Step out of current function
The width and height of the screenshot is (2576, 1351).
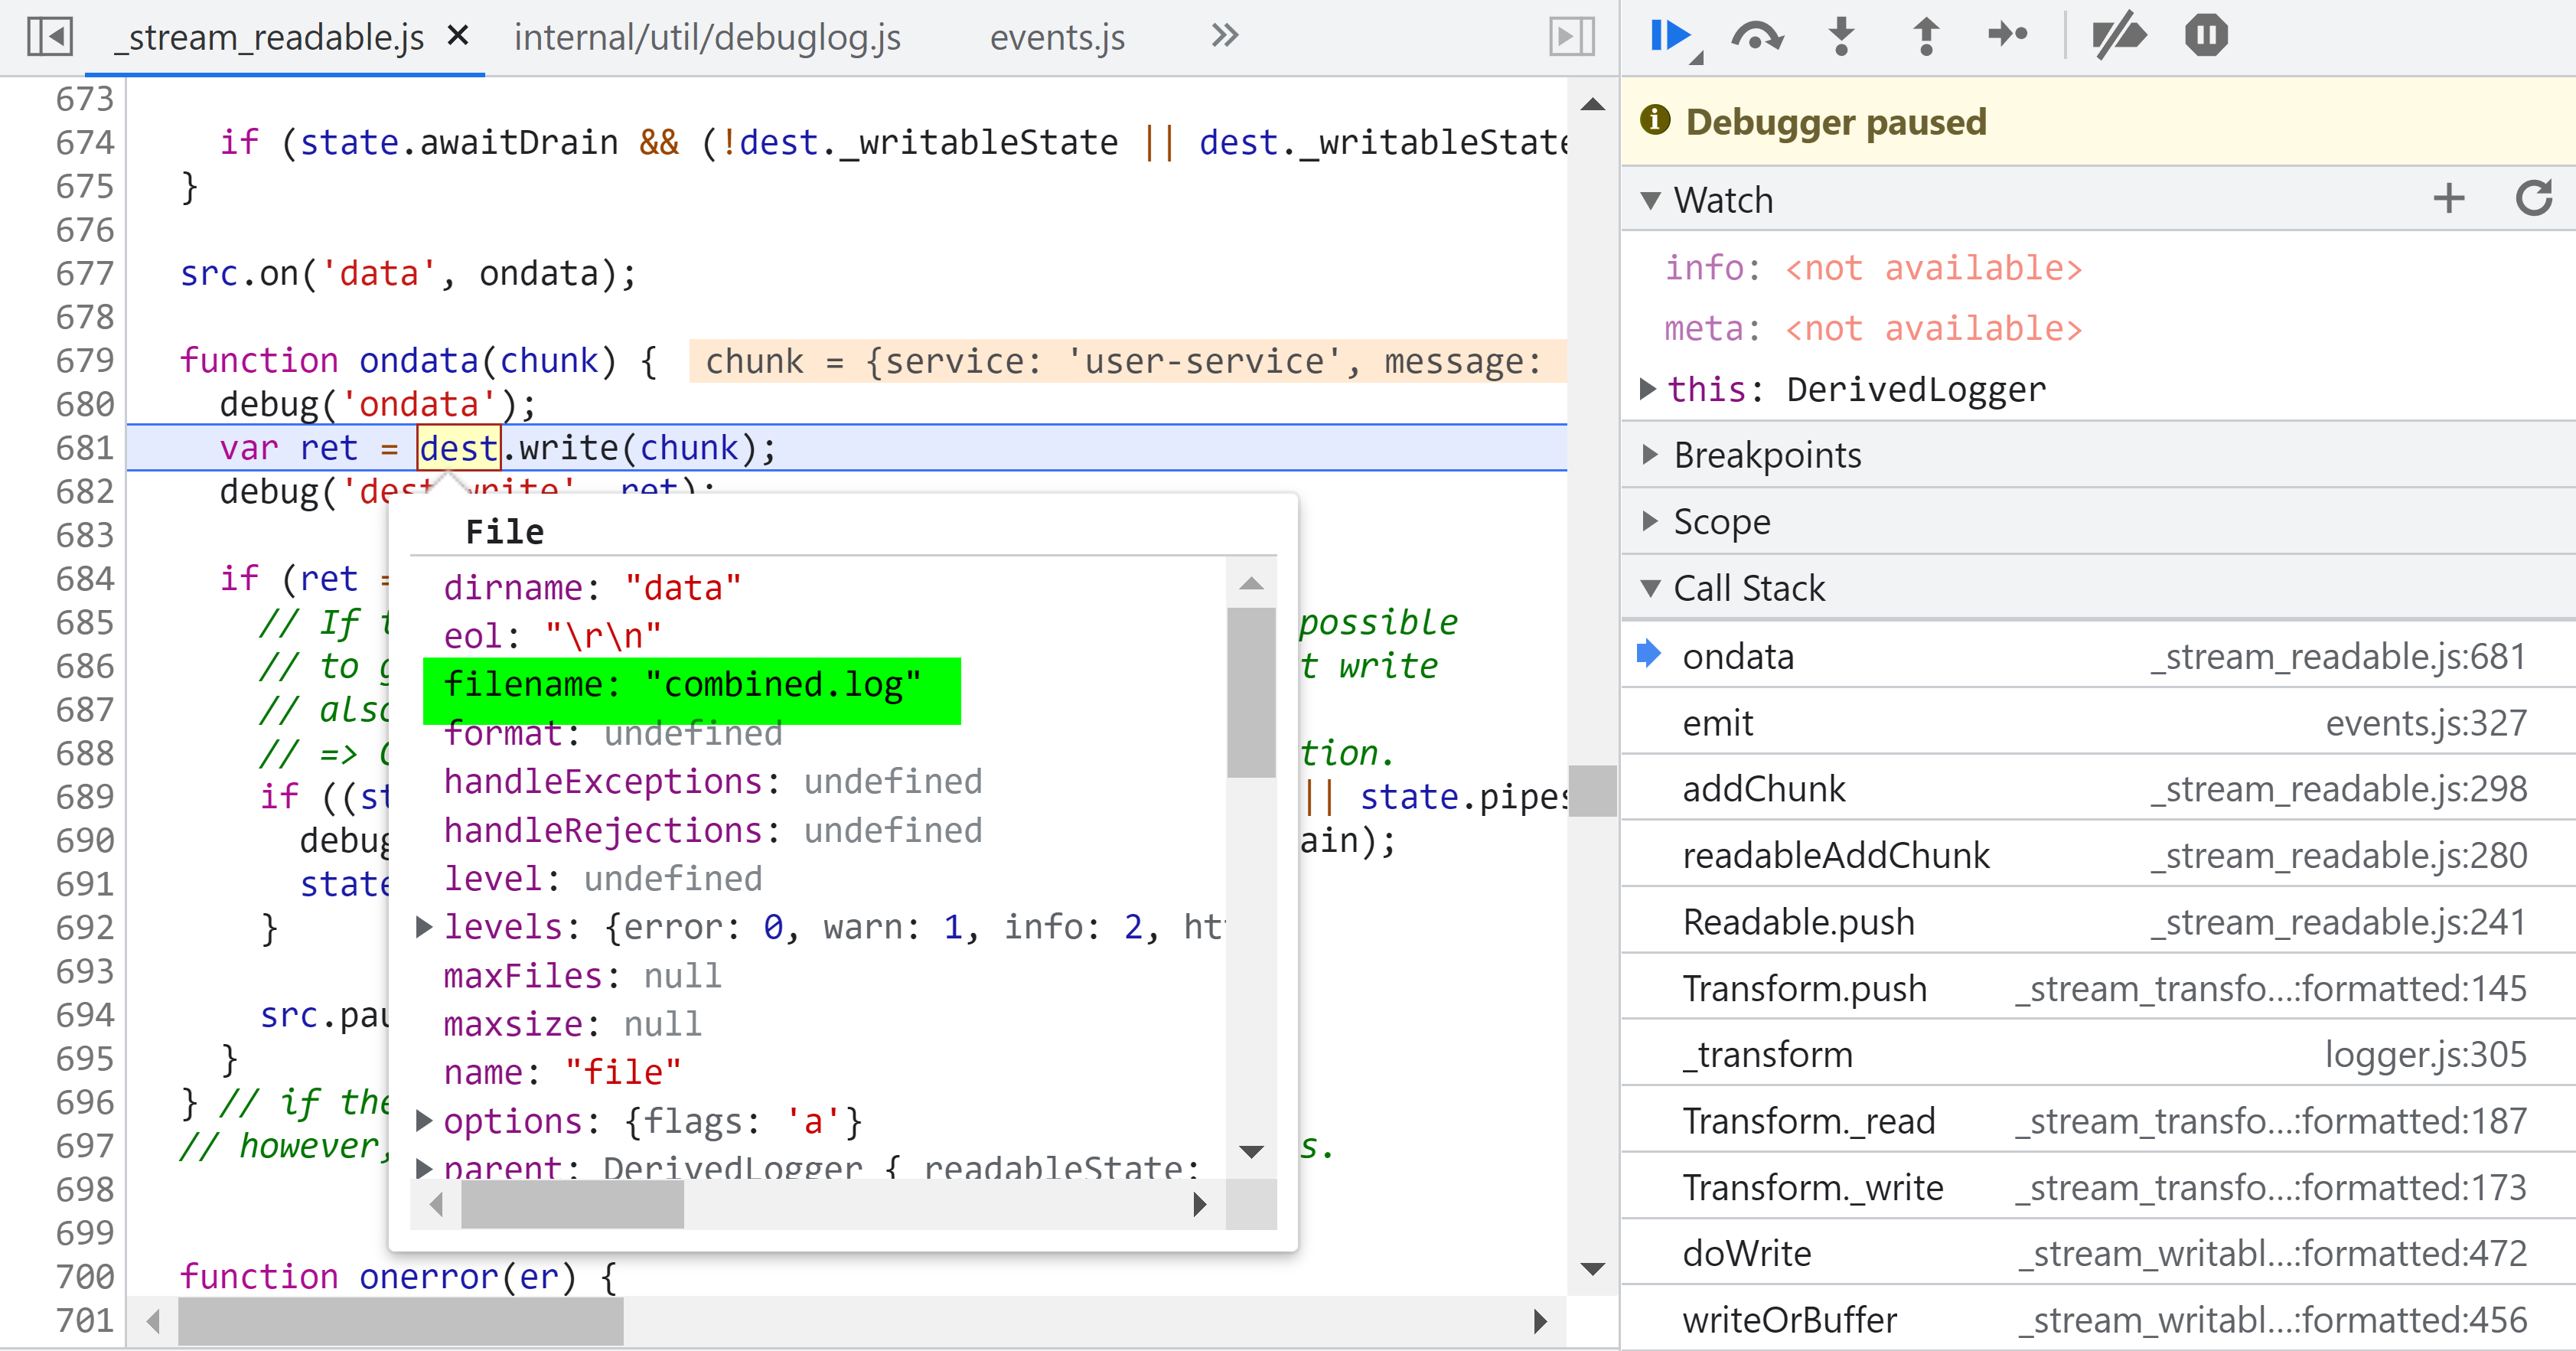pyautogui.click(x=1925, y=37)
